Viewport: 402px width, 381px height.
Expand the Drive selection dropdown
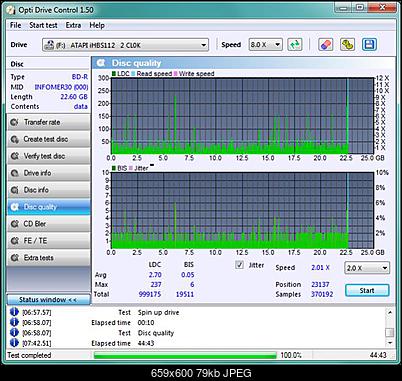[x=125, y=45]
